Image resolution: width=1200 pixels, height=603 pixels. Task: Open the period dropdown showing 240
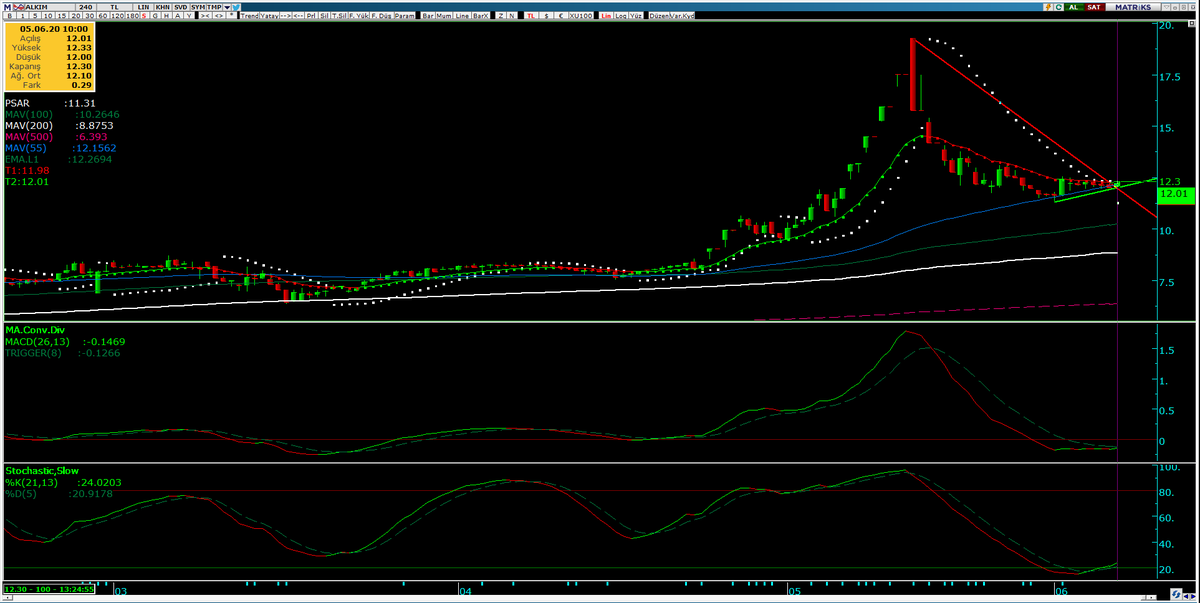point(86,5)
